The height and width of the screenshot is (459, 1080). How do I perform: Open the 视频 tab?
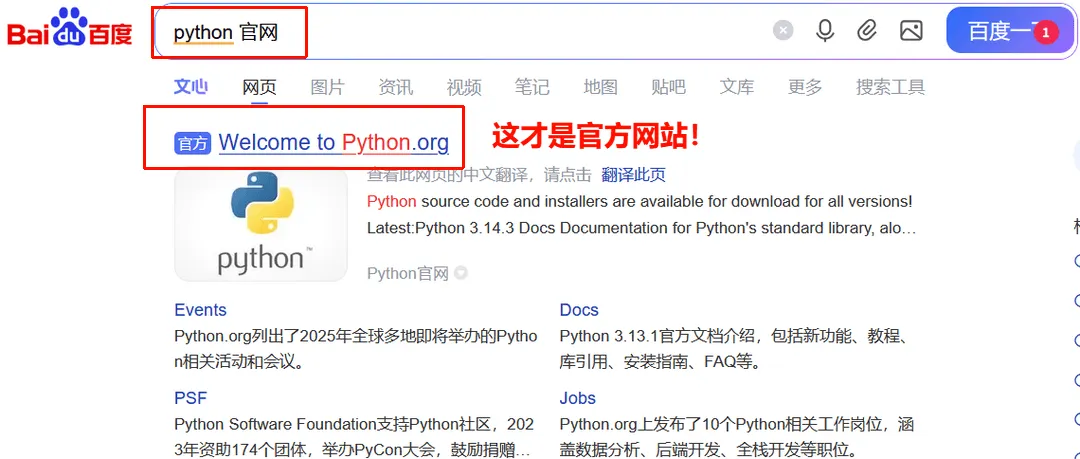coord(464,88)
